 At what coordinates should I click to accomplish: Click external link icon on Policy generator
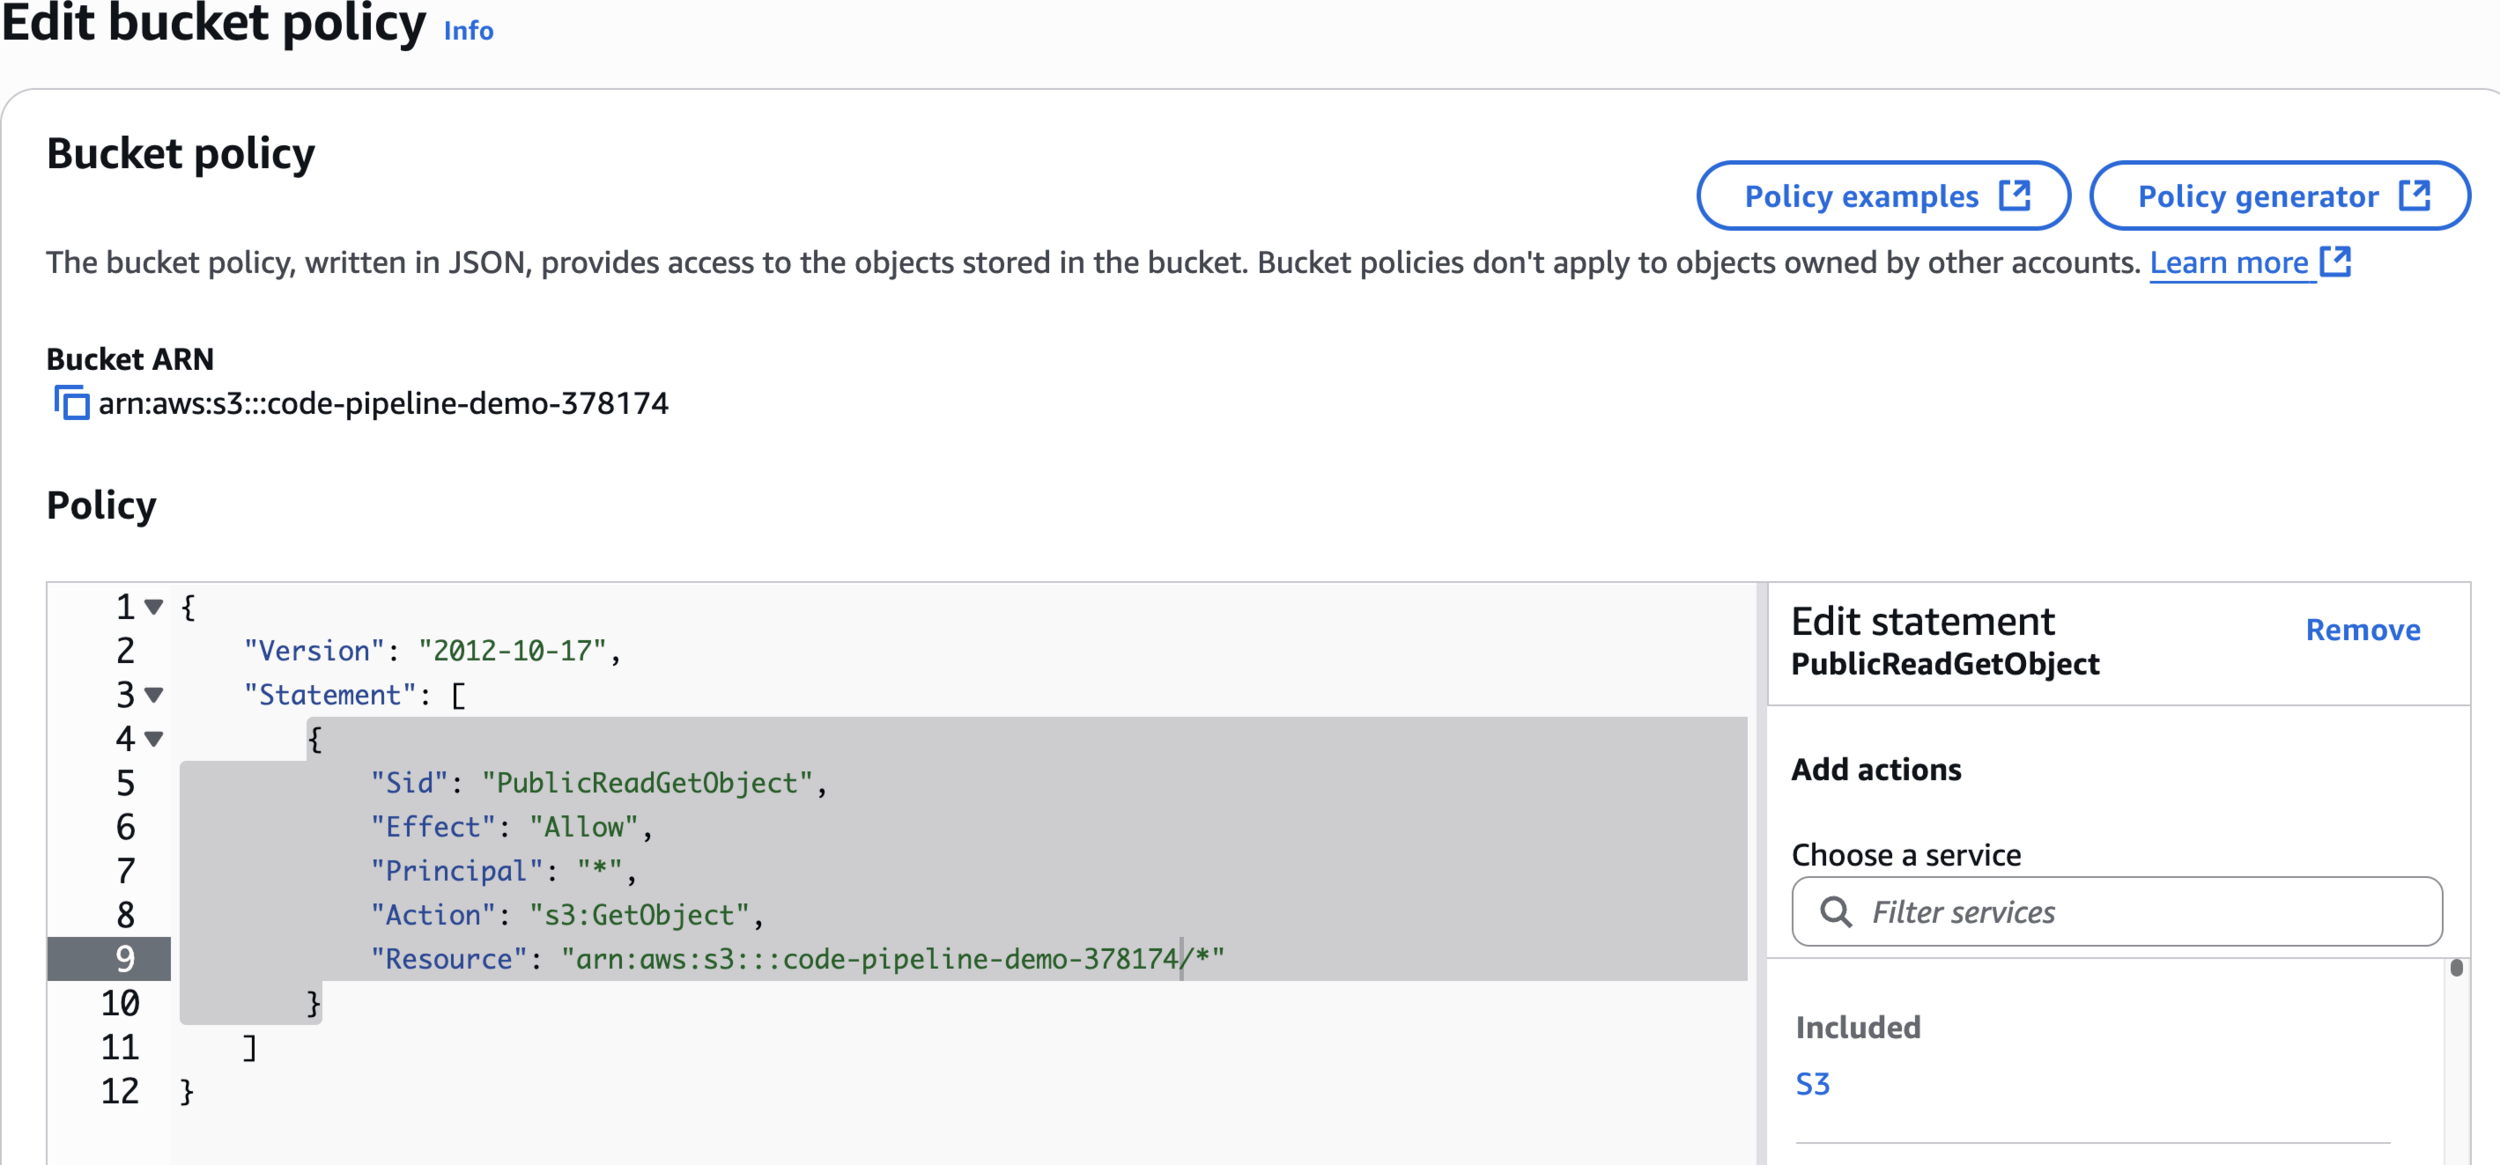pyautogui.click(x=2414, y=195)
